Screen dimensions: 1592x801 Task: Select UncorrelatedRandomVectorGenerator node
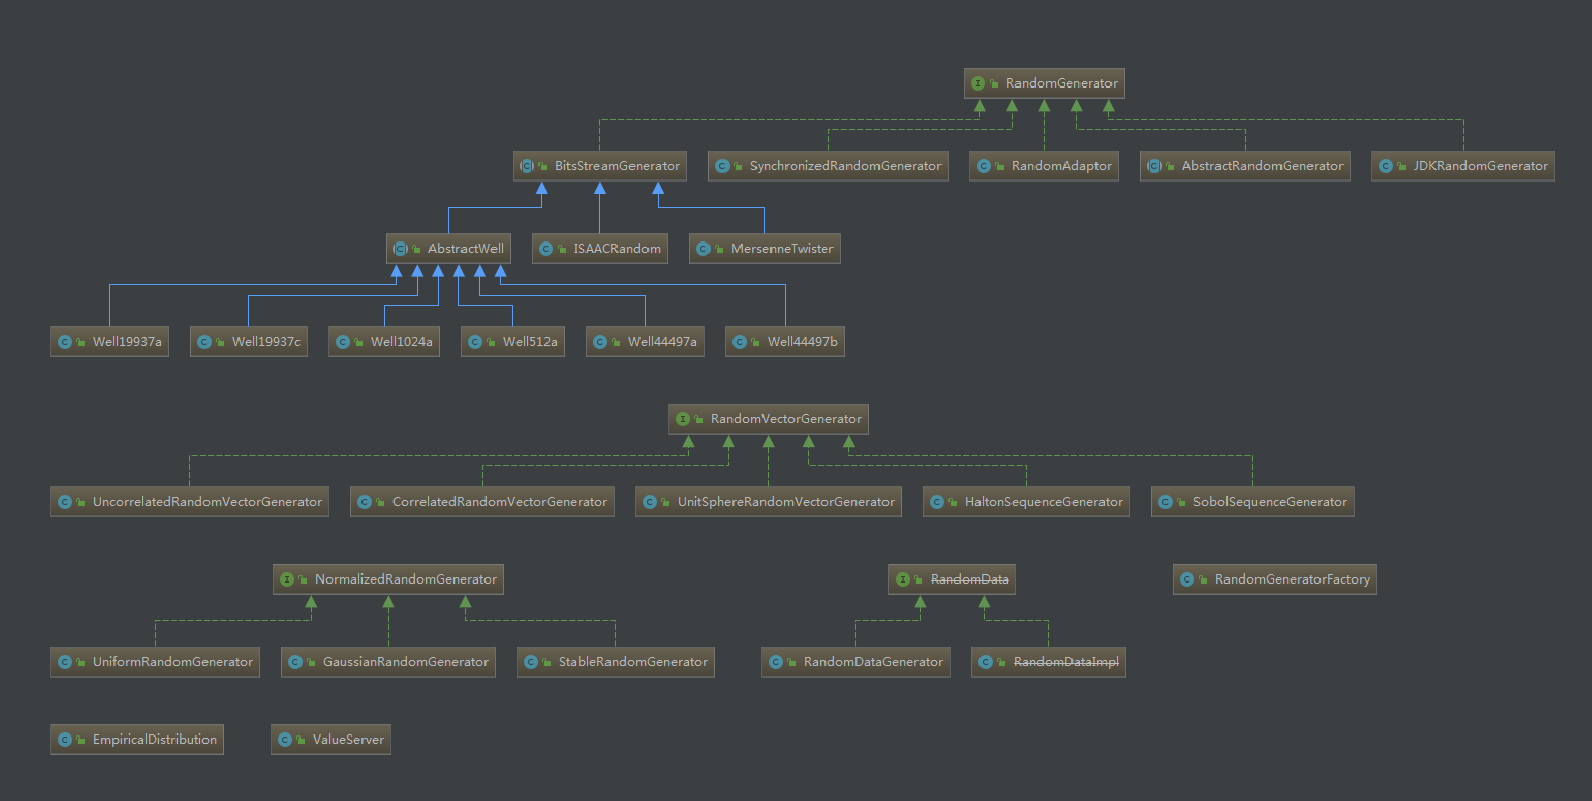coord(190,502)
